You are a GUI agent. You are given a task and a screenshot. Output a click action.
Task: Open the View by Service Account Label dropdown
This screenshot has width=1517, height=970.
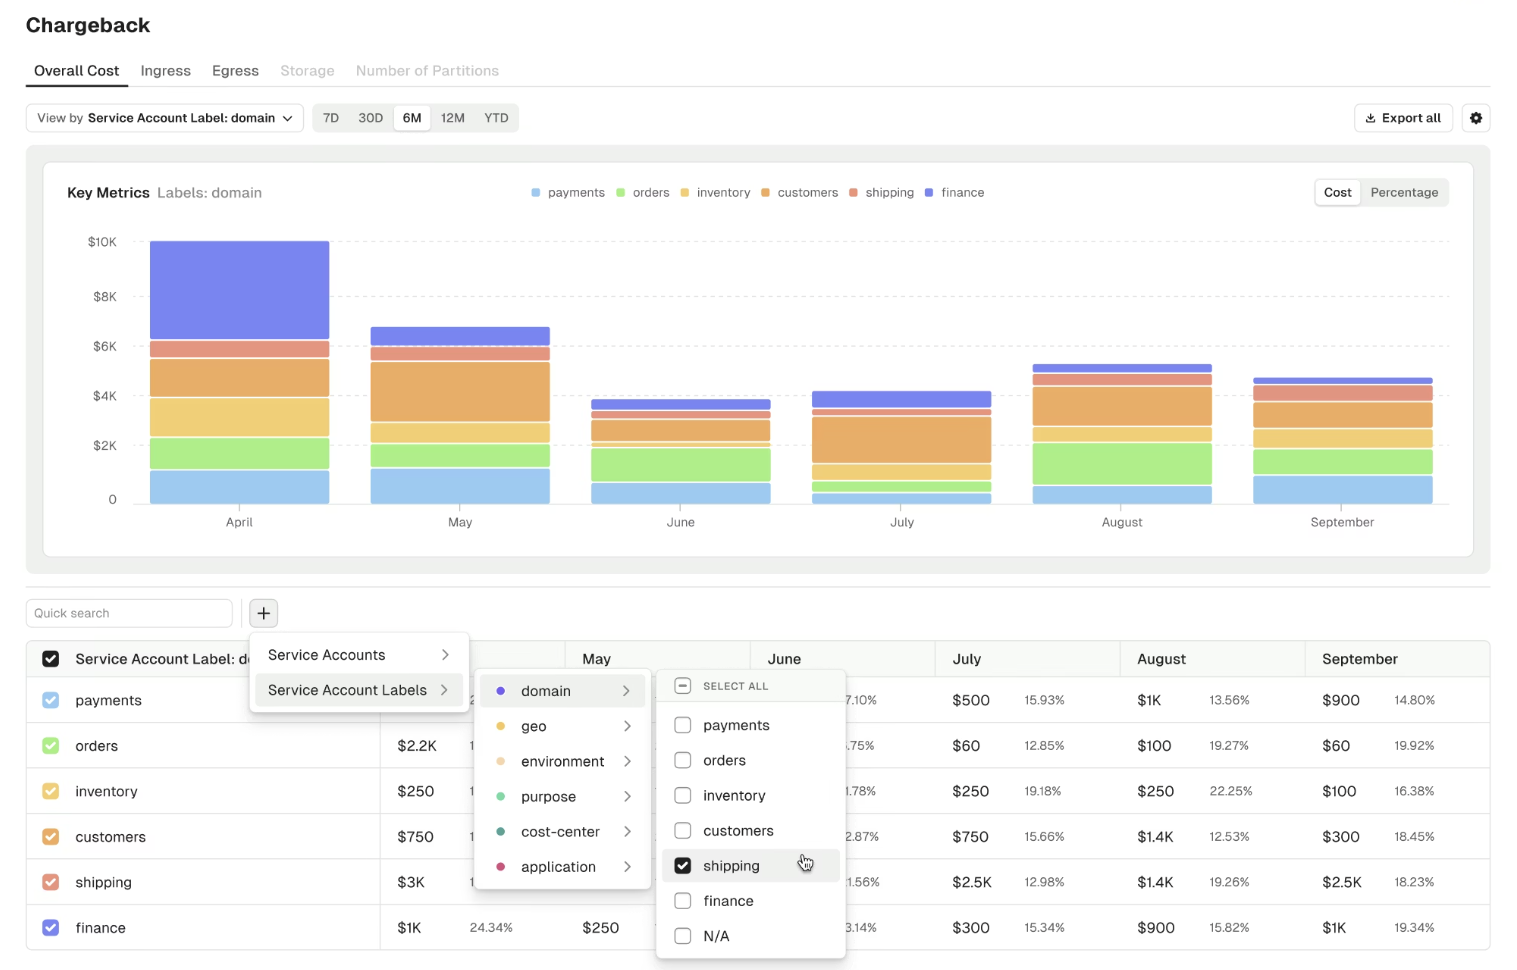pyautogui.click(x=165, y=118)
